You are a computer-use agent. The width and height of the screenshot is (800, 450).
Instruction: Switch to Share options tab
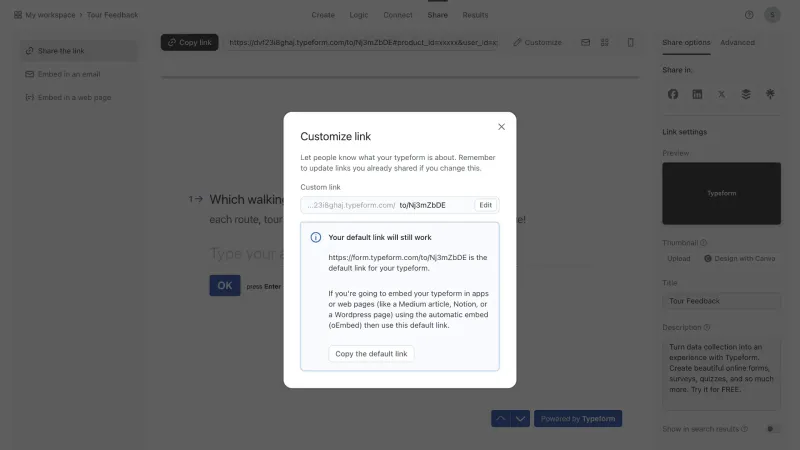(686, 42)
